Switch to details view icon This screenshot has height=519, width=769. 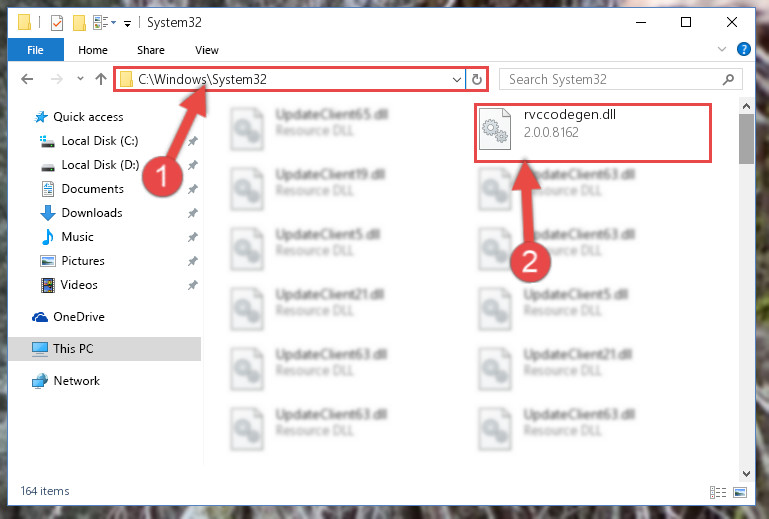[718, 492]
